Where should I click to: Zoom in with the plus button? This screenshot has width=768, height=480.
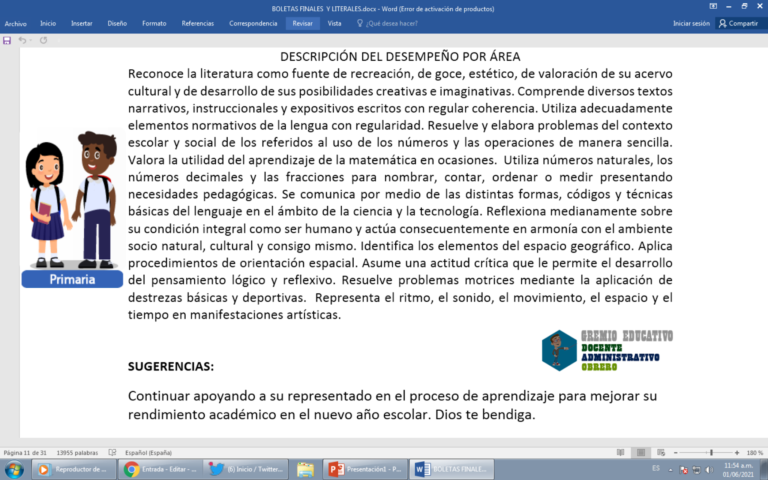(737, 453)
